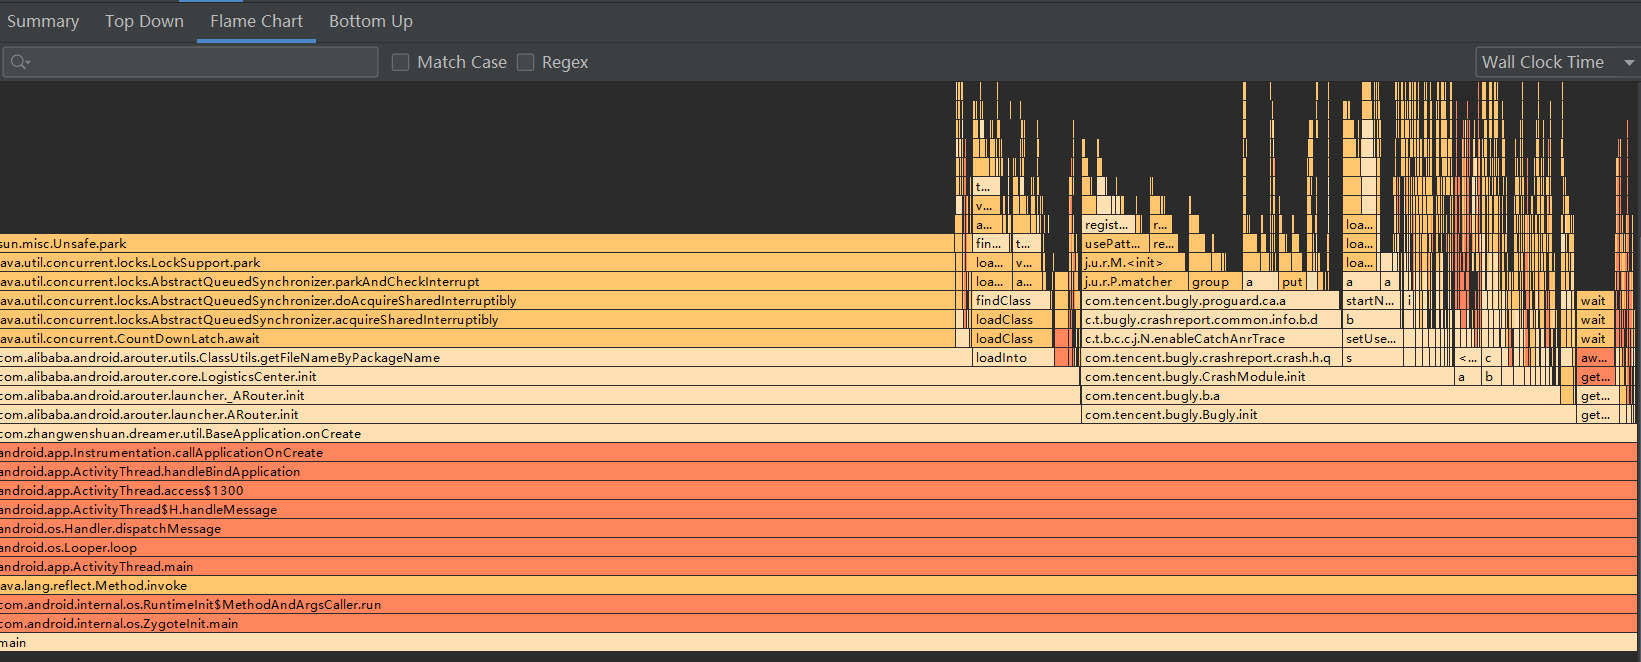1641x662 pixels.
Task: Open the Top Down tab
Action: coord(144,21)
